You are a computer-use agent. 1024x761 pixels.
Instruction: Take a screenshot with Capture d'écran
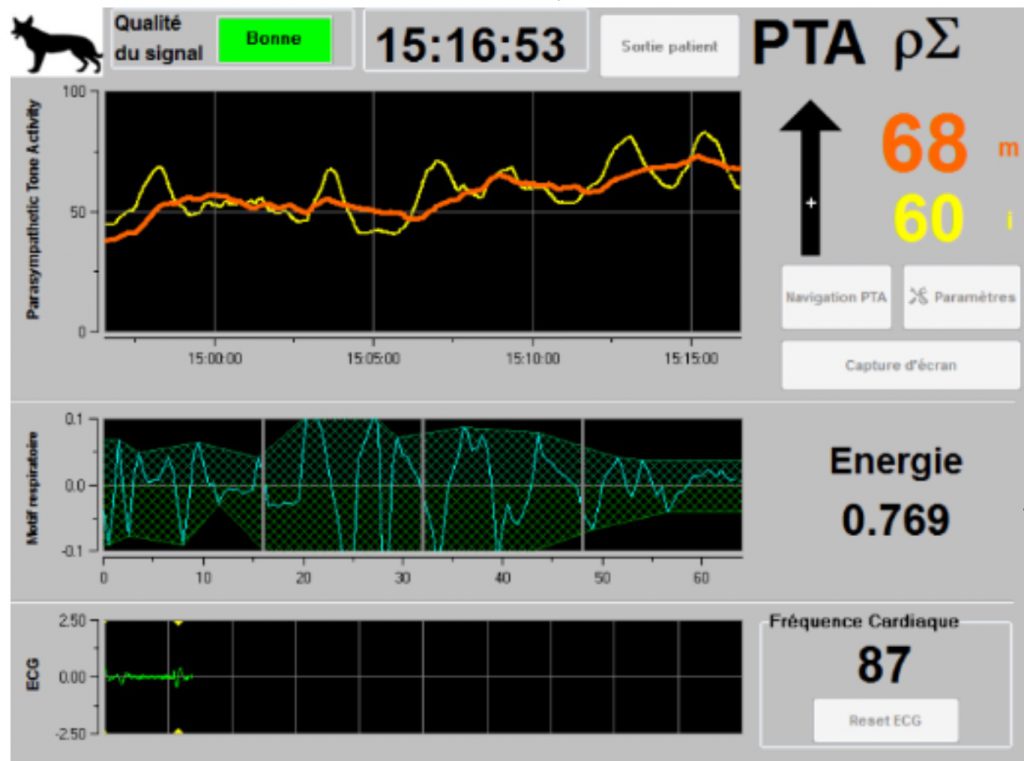point(900,365)
